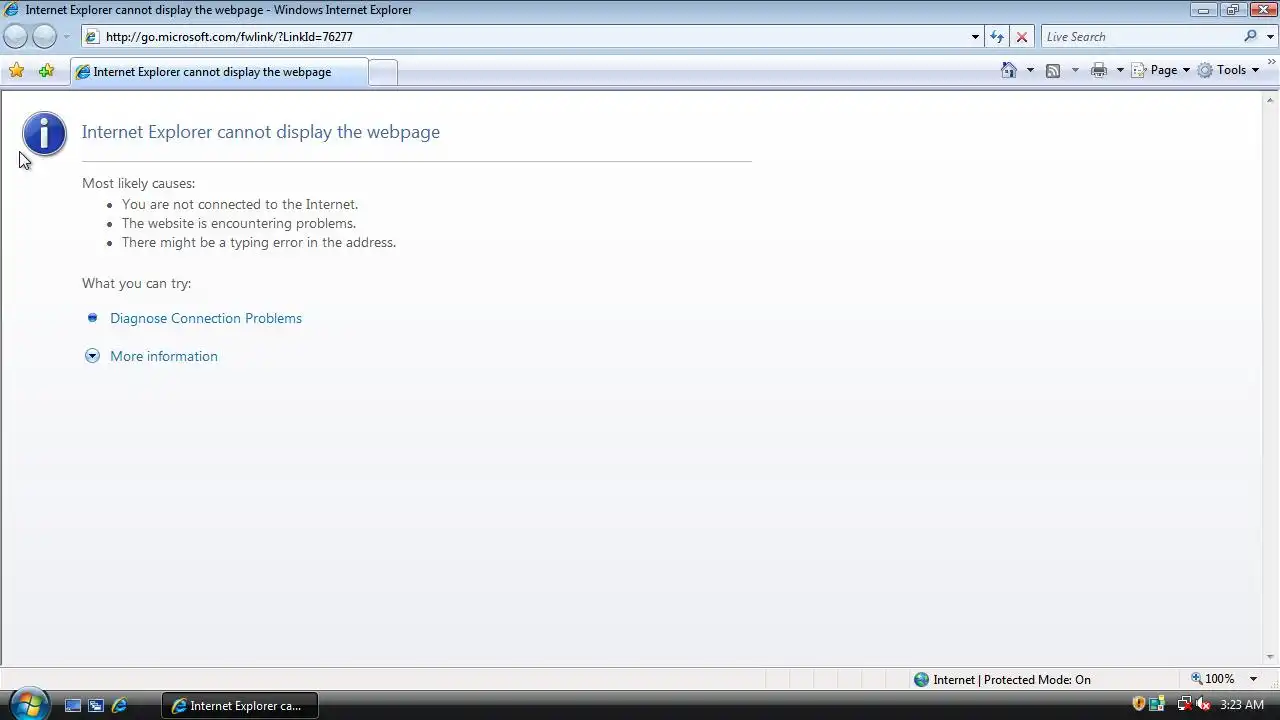Open the Windows Start orb
Image resolution: width=1280 pixels, height=720 pixels.
[x=28, y=704]
